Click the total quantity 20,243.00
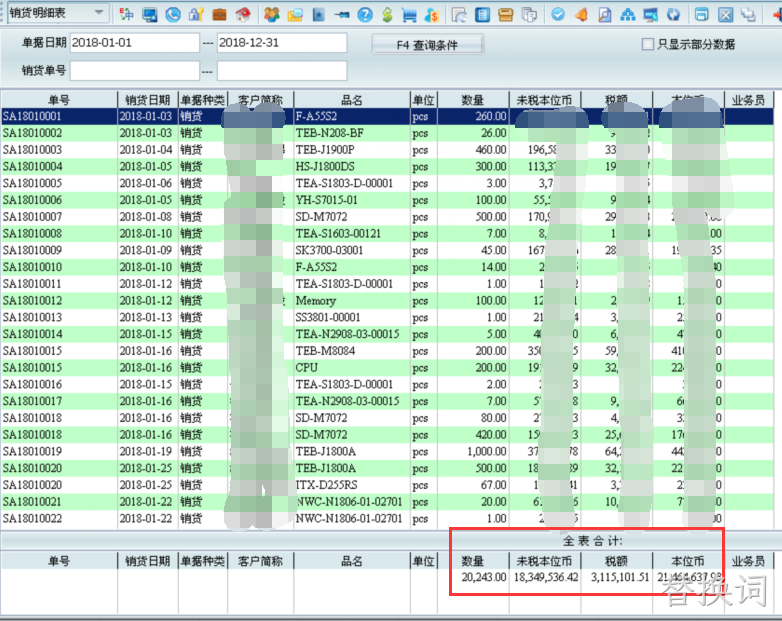The image size is (782, 621). [x=484, y=577]
